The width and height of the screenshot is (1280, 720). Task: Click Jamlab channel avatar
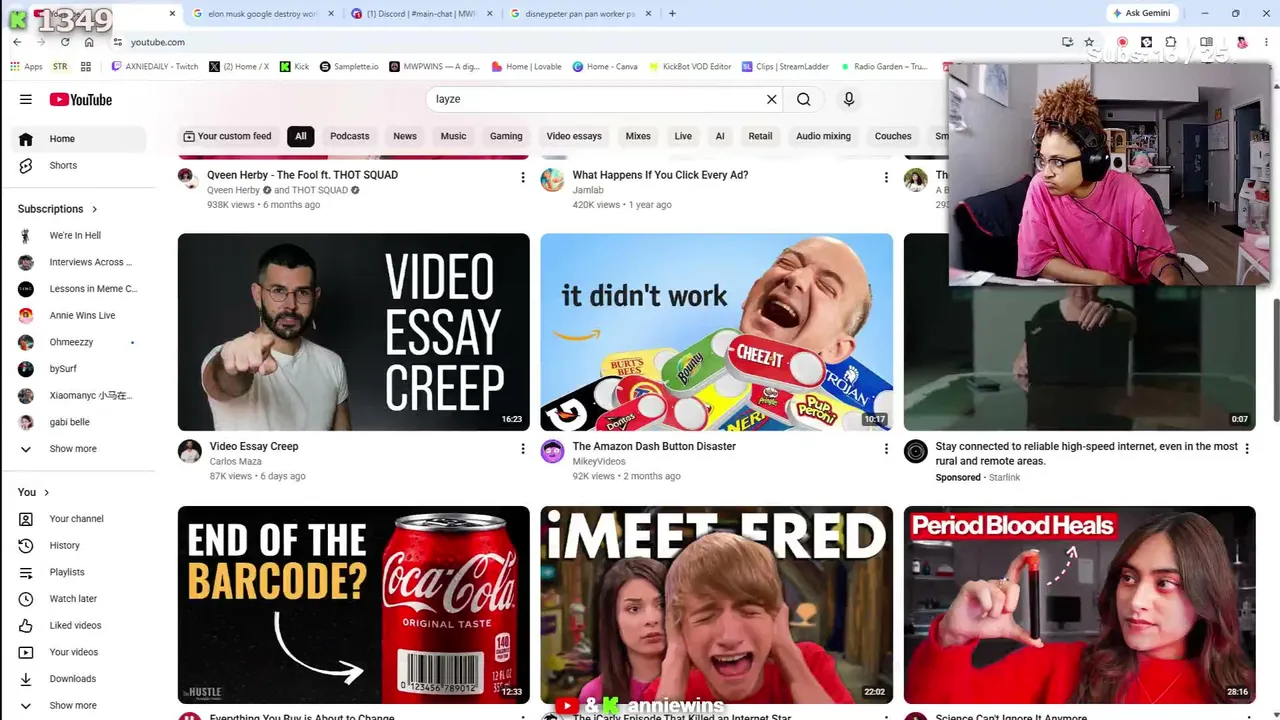click(552, 179)
